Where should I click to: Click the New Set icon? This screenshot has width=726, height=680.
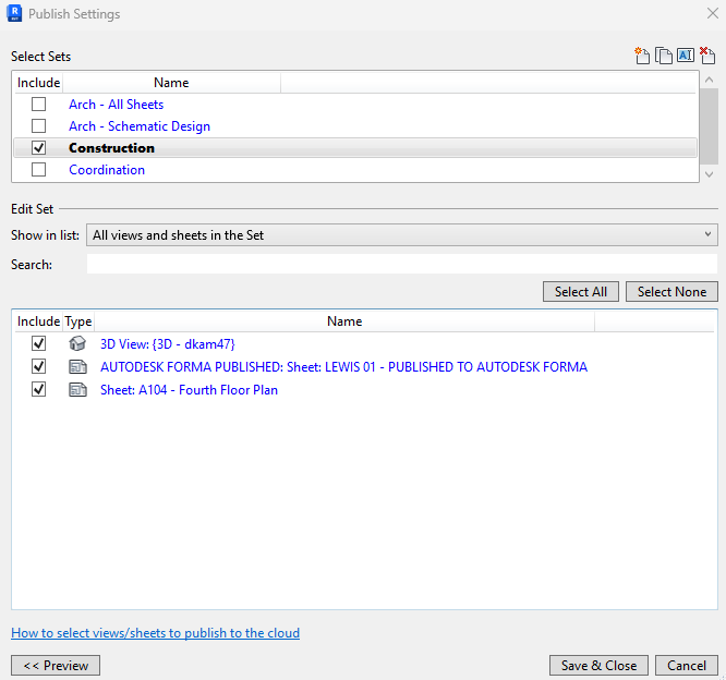pos(642,56)
